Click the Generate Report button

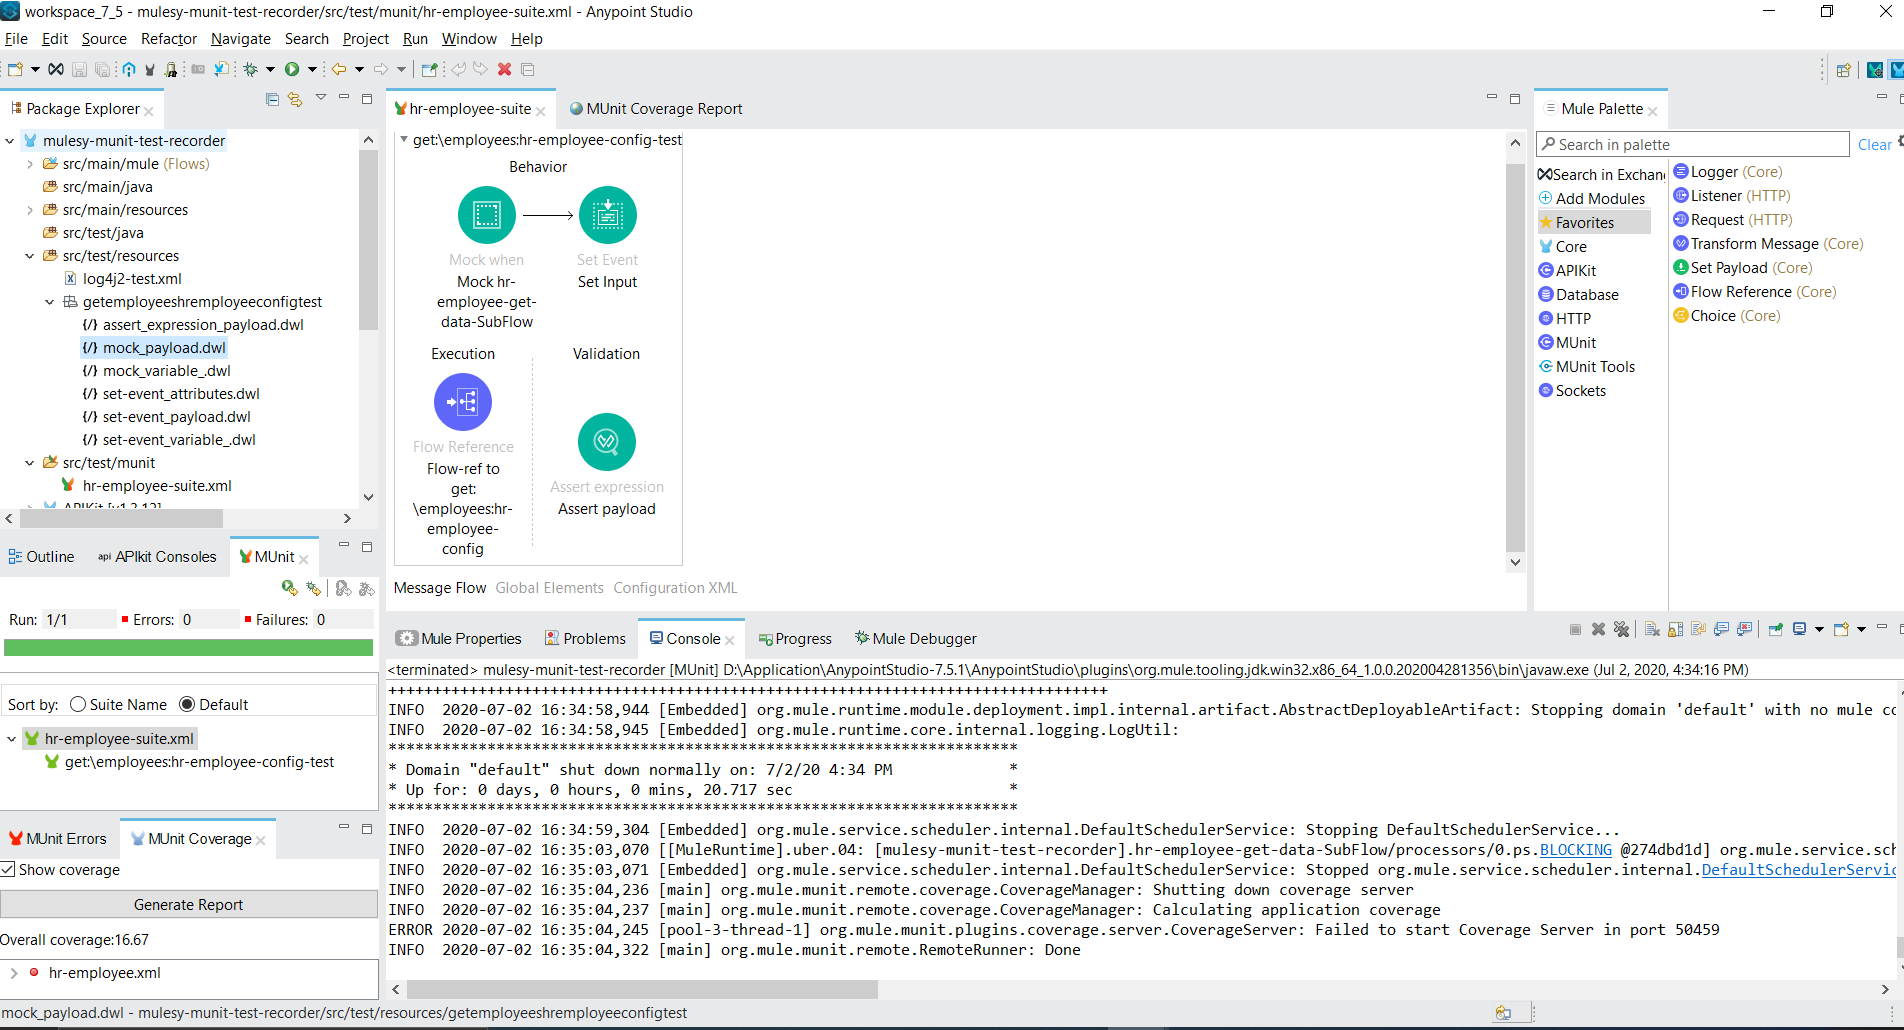[189, 905]
